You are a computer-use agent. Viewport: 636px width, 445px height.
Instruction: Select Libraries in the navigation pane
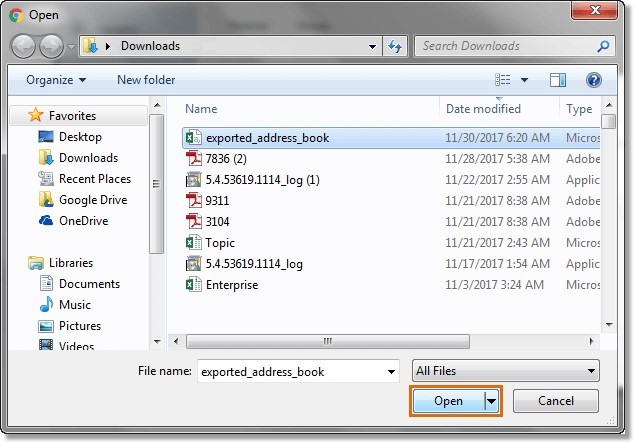click(71, 263)
